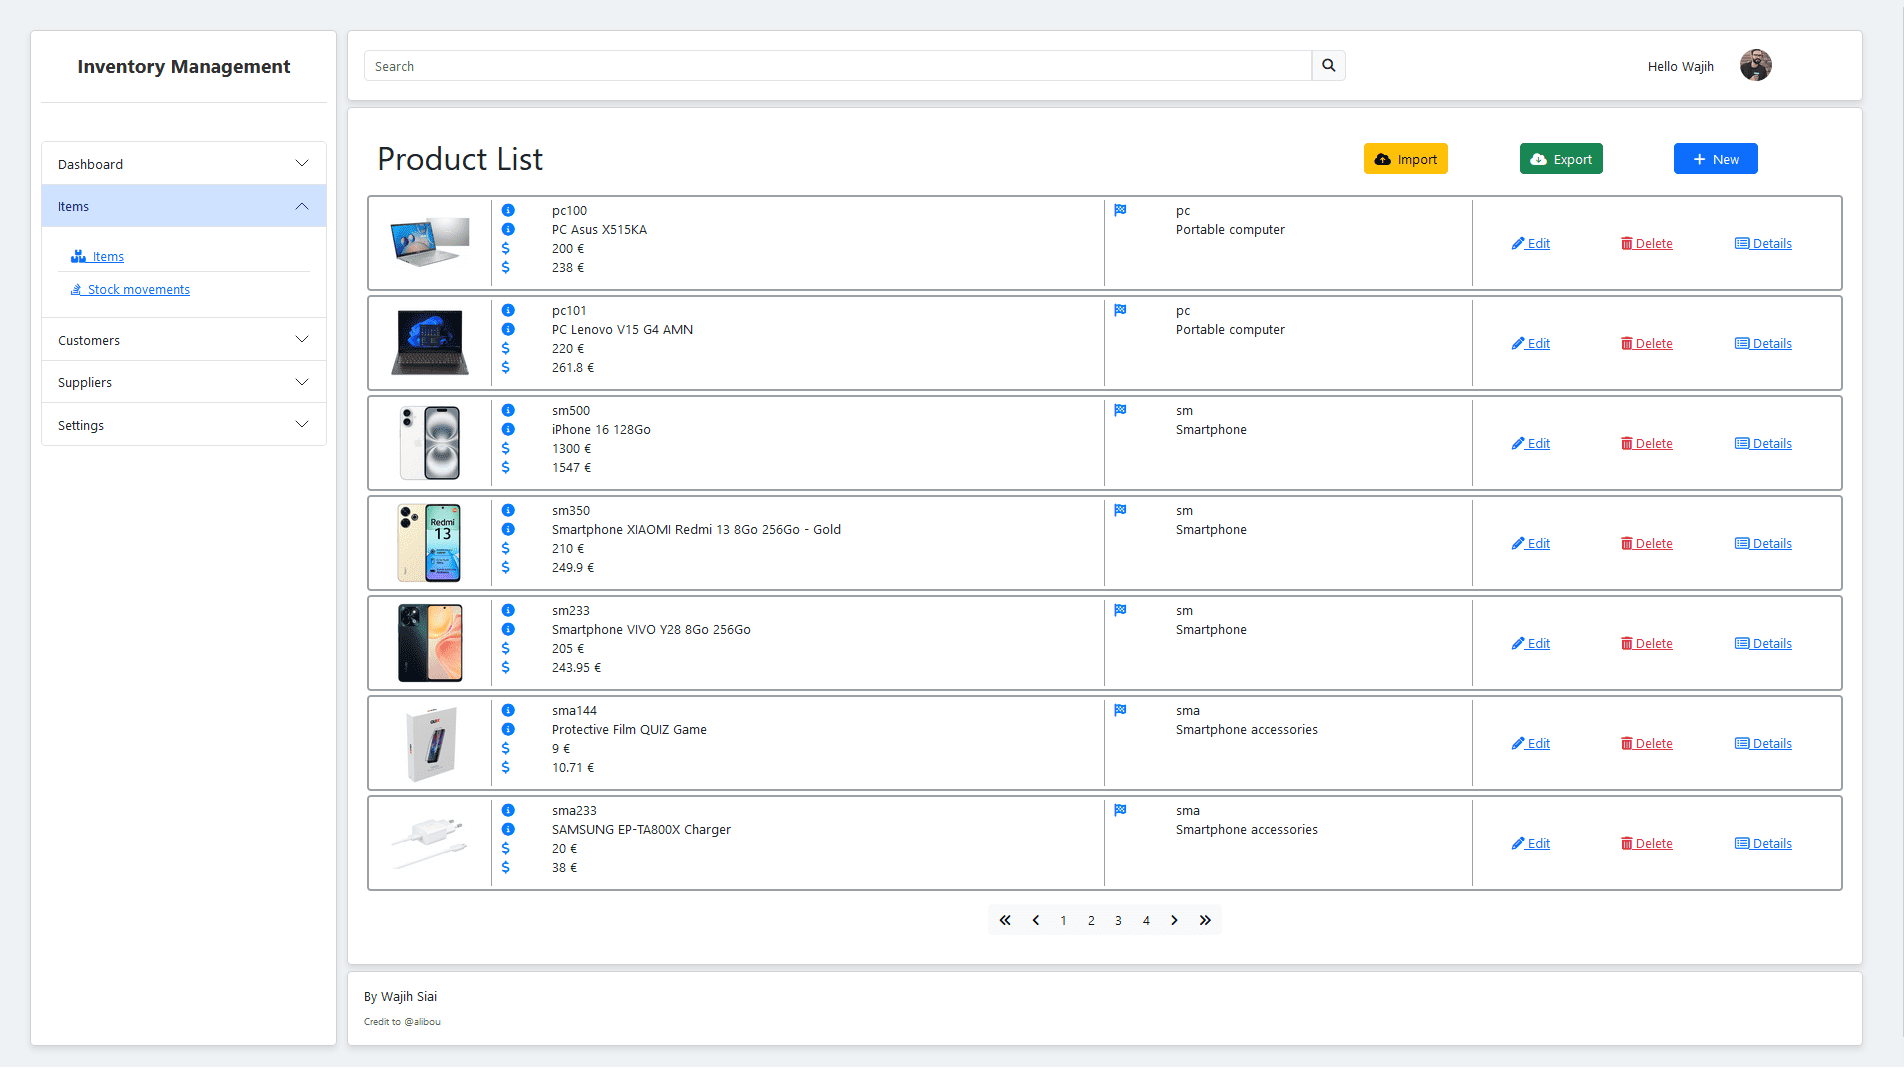The width and height of the screenshot is (1904, 1068).
Task: Delete the pc101 PC Lenovo product
Action: pyautogui.click(x=1647, y=344)
